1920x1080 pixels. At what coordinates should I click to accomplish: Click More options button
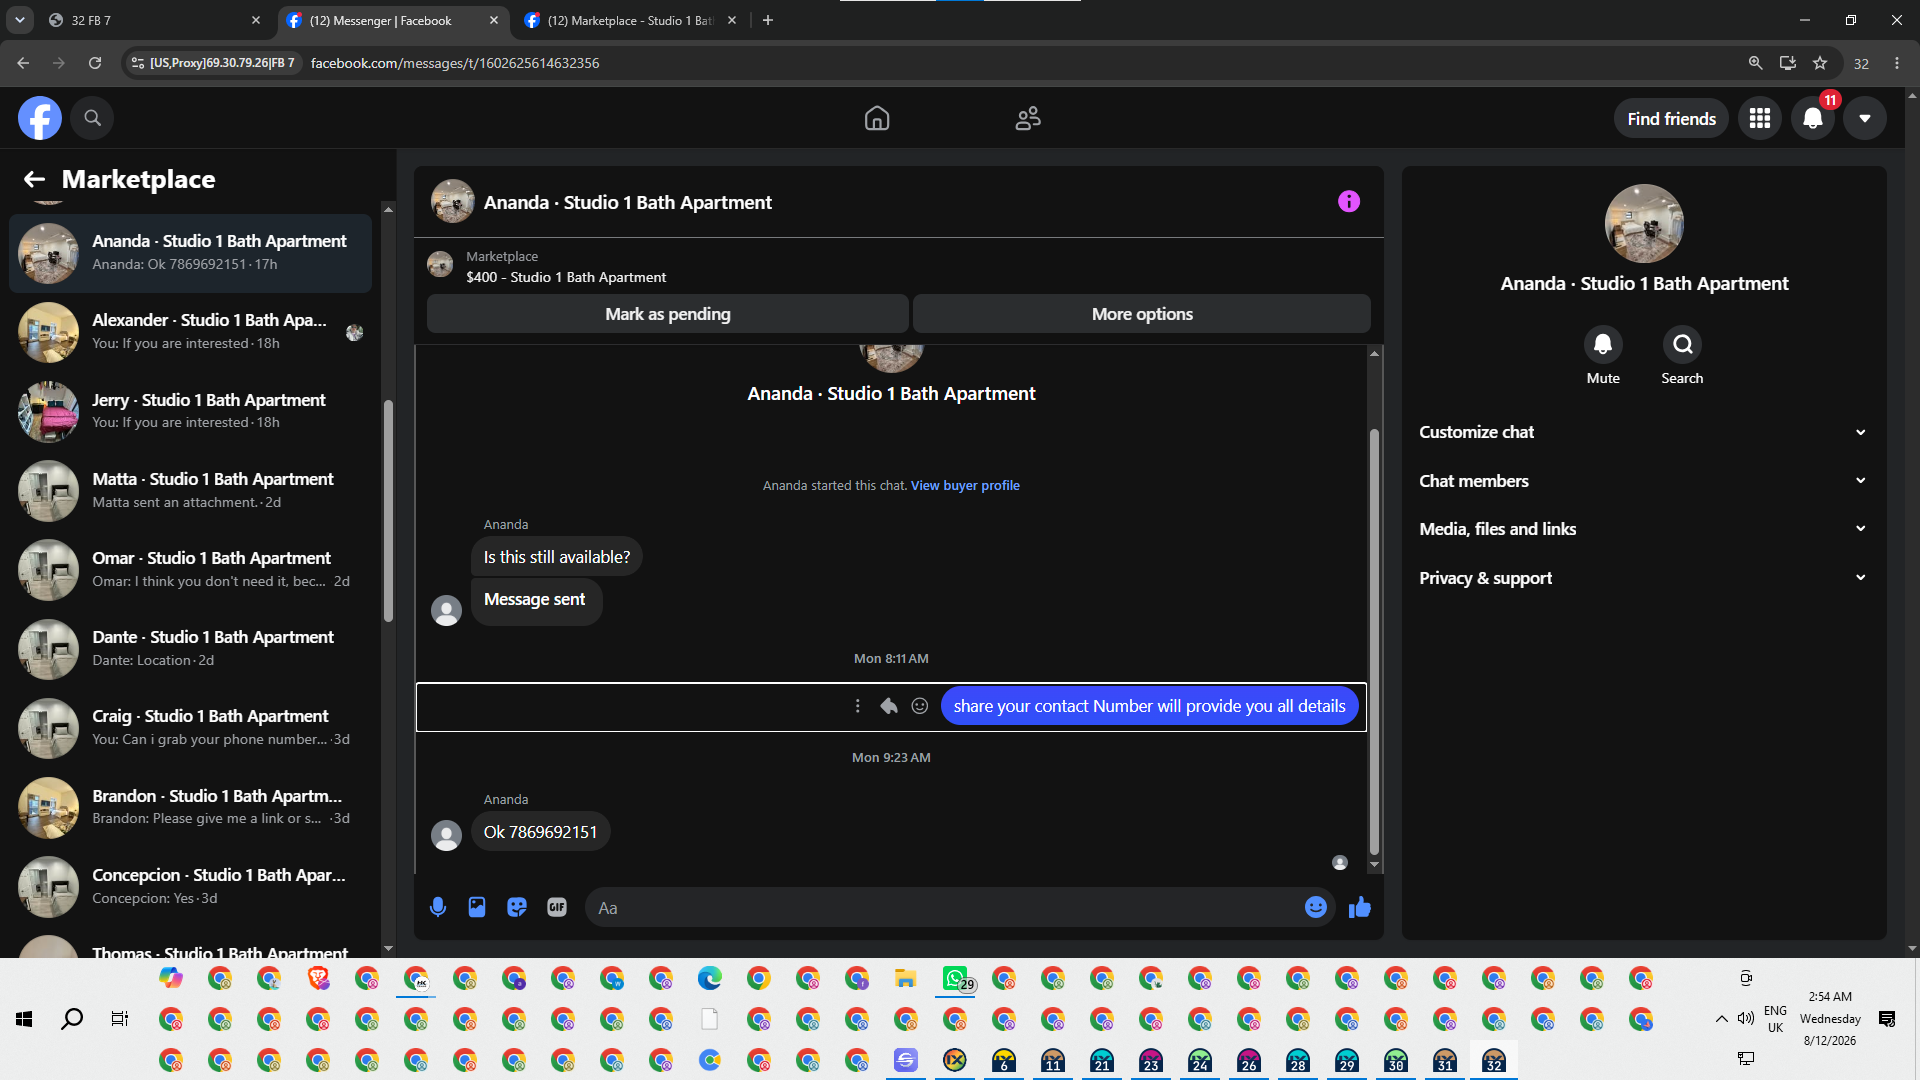pyautogui.click(x=1142, y=314)
